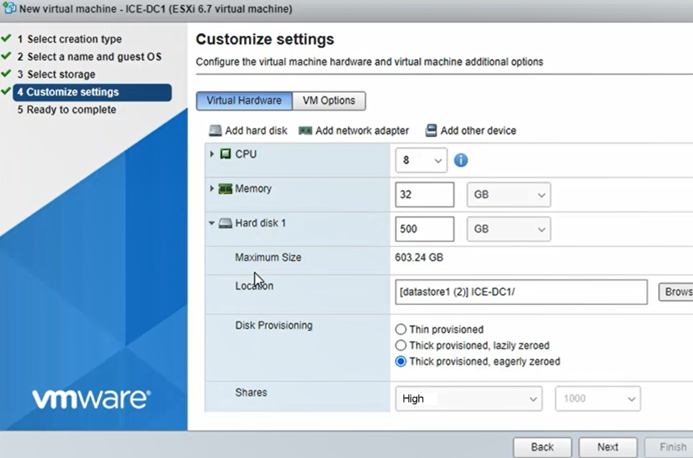The height and width of the screenshot is (458, 693).
Task: Click the Add other device icon
Action: click(431, 130)
